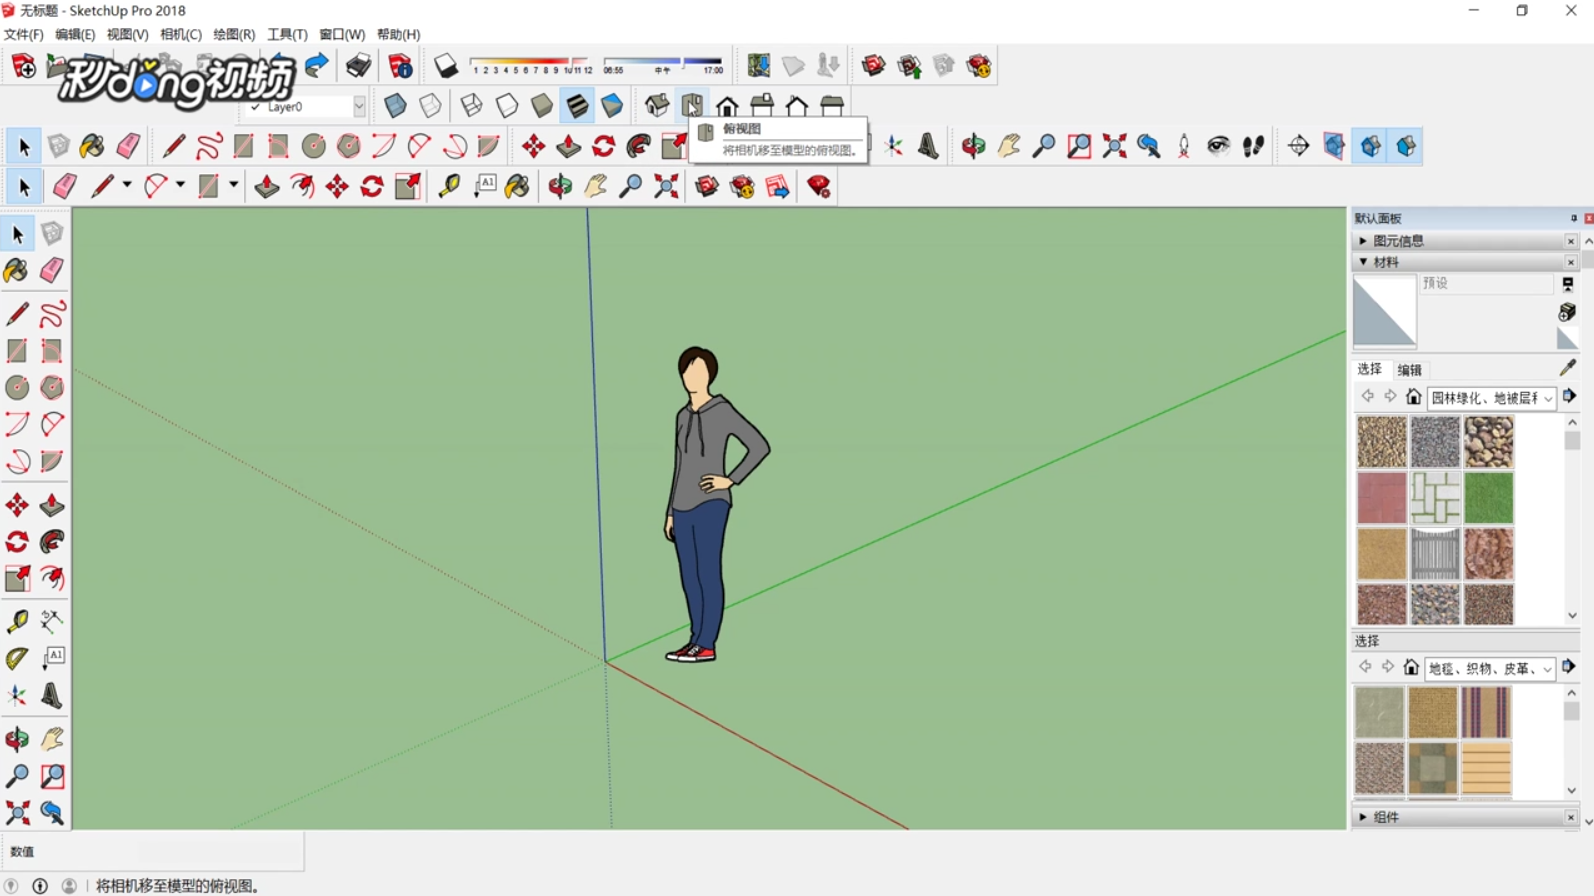The width and height of the screenshot is (1594, 896).
Task: Enable Hidden Line face style
Action: pos(507,105)
